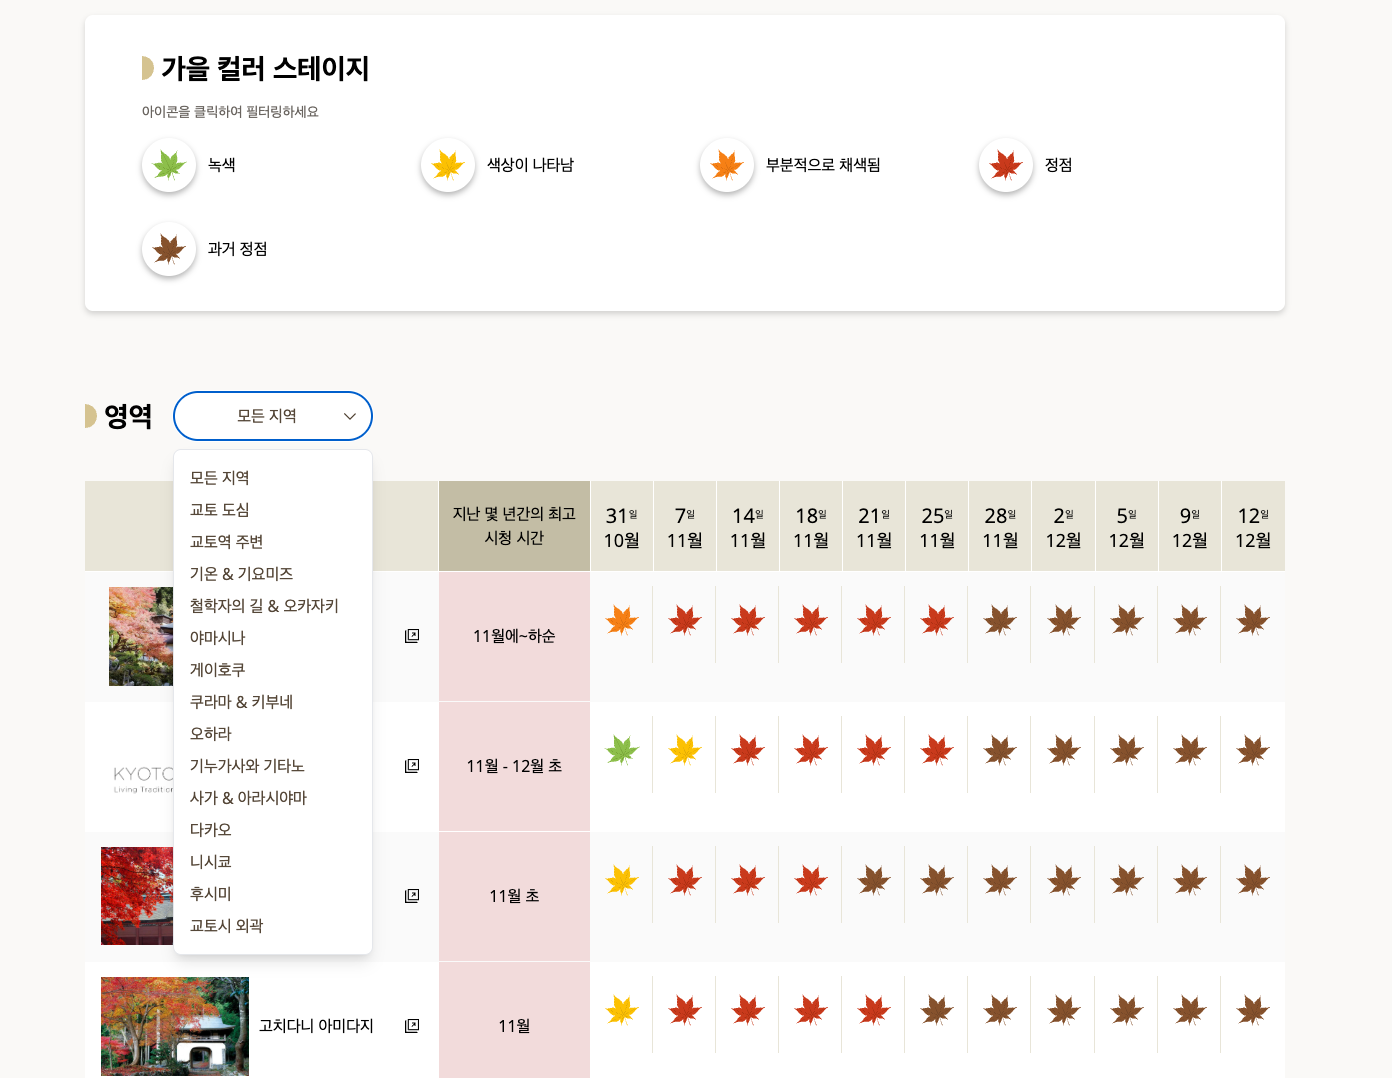Open external link icon in 11월 - 12월 초 row
This screenshot has width=1392, height=1078.
click(412, 766)
